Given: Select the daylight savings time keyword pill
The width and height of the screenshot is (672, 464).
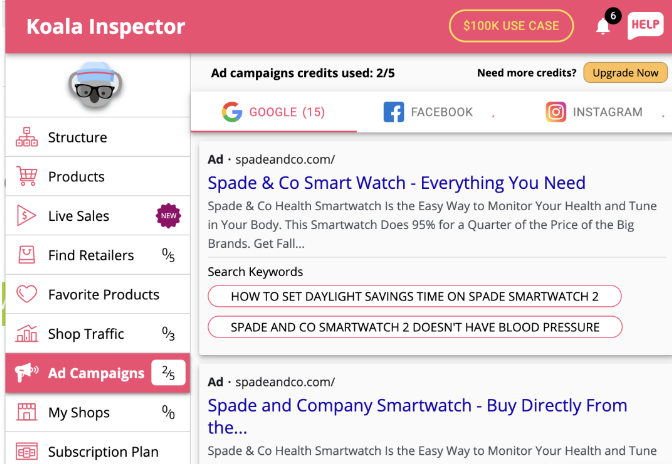Looking at the screenshot, I should (414, 296).
